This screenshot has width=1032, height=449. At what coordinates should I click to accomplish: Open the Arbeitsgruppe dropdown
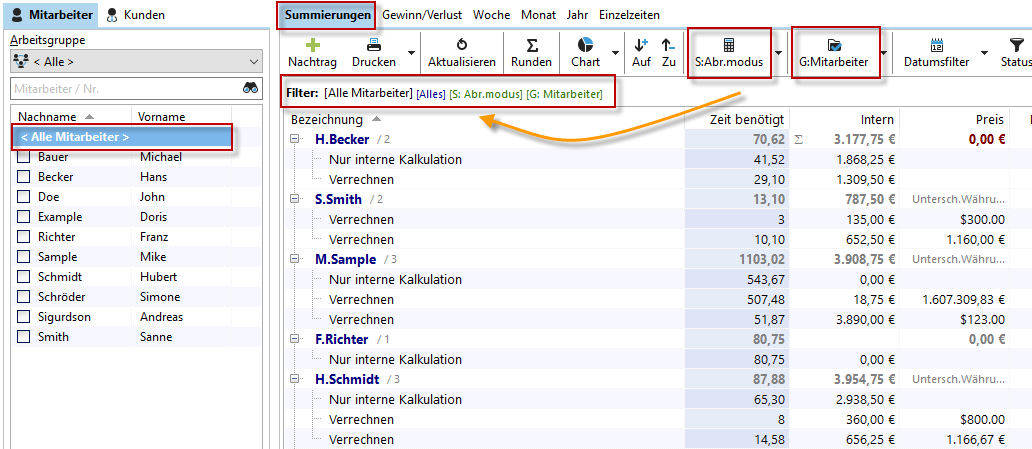135,61
